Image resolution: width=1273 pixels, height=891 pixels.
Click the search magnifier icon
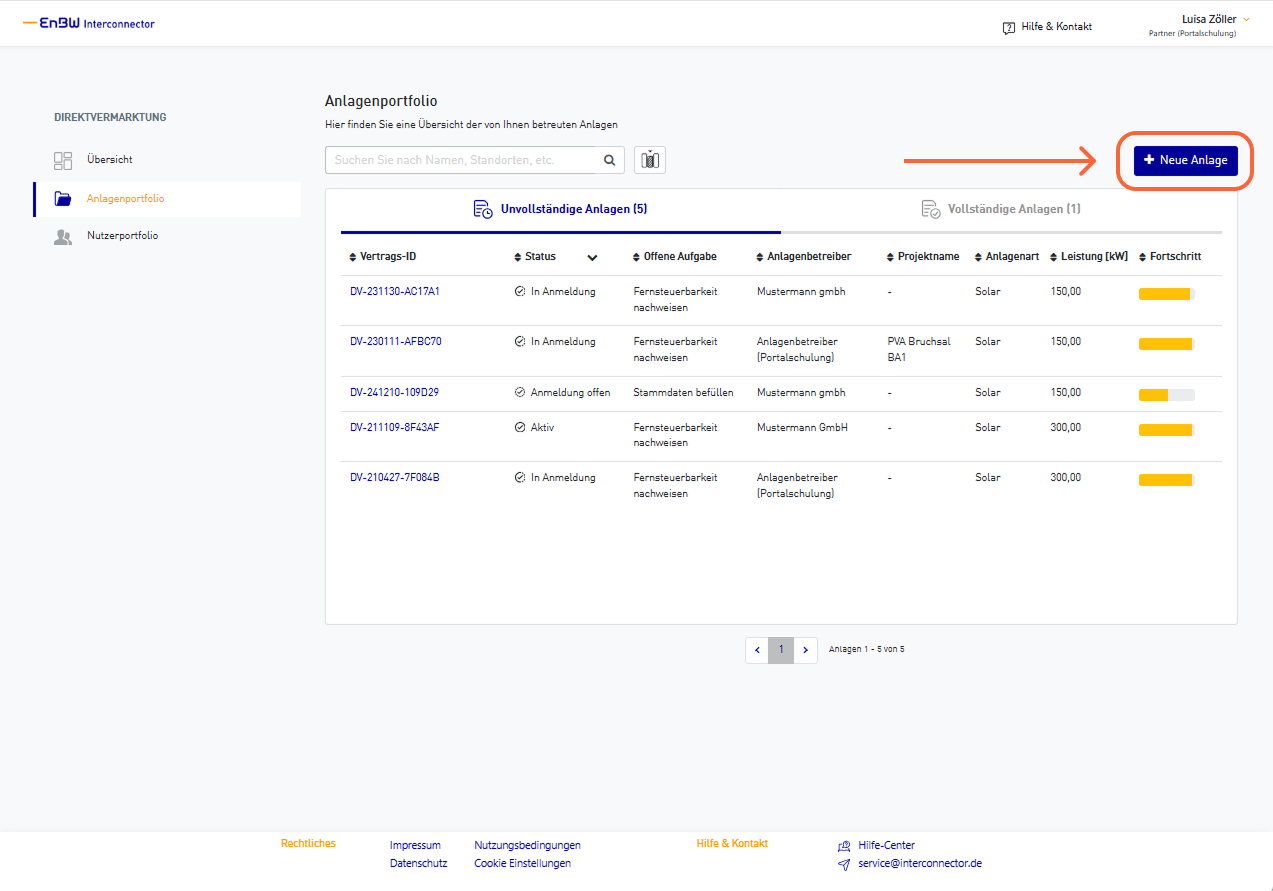click(x=609, y=160)
